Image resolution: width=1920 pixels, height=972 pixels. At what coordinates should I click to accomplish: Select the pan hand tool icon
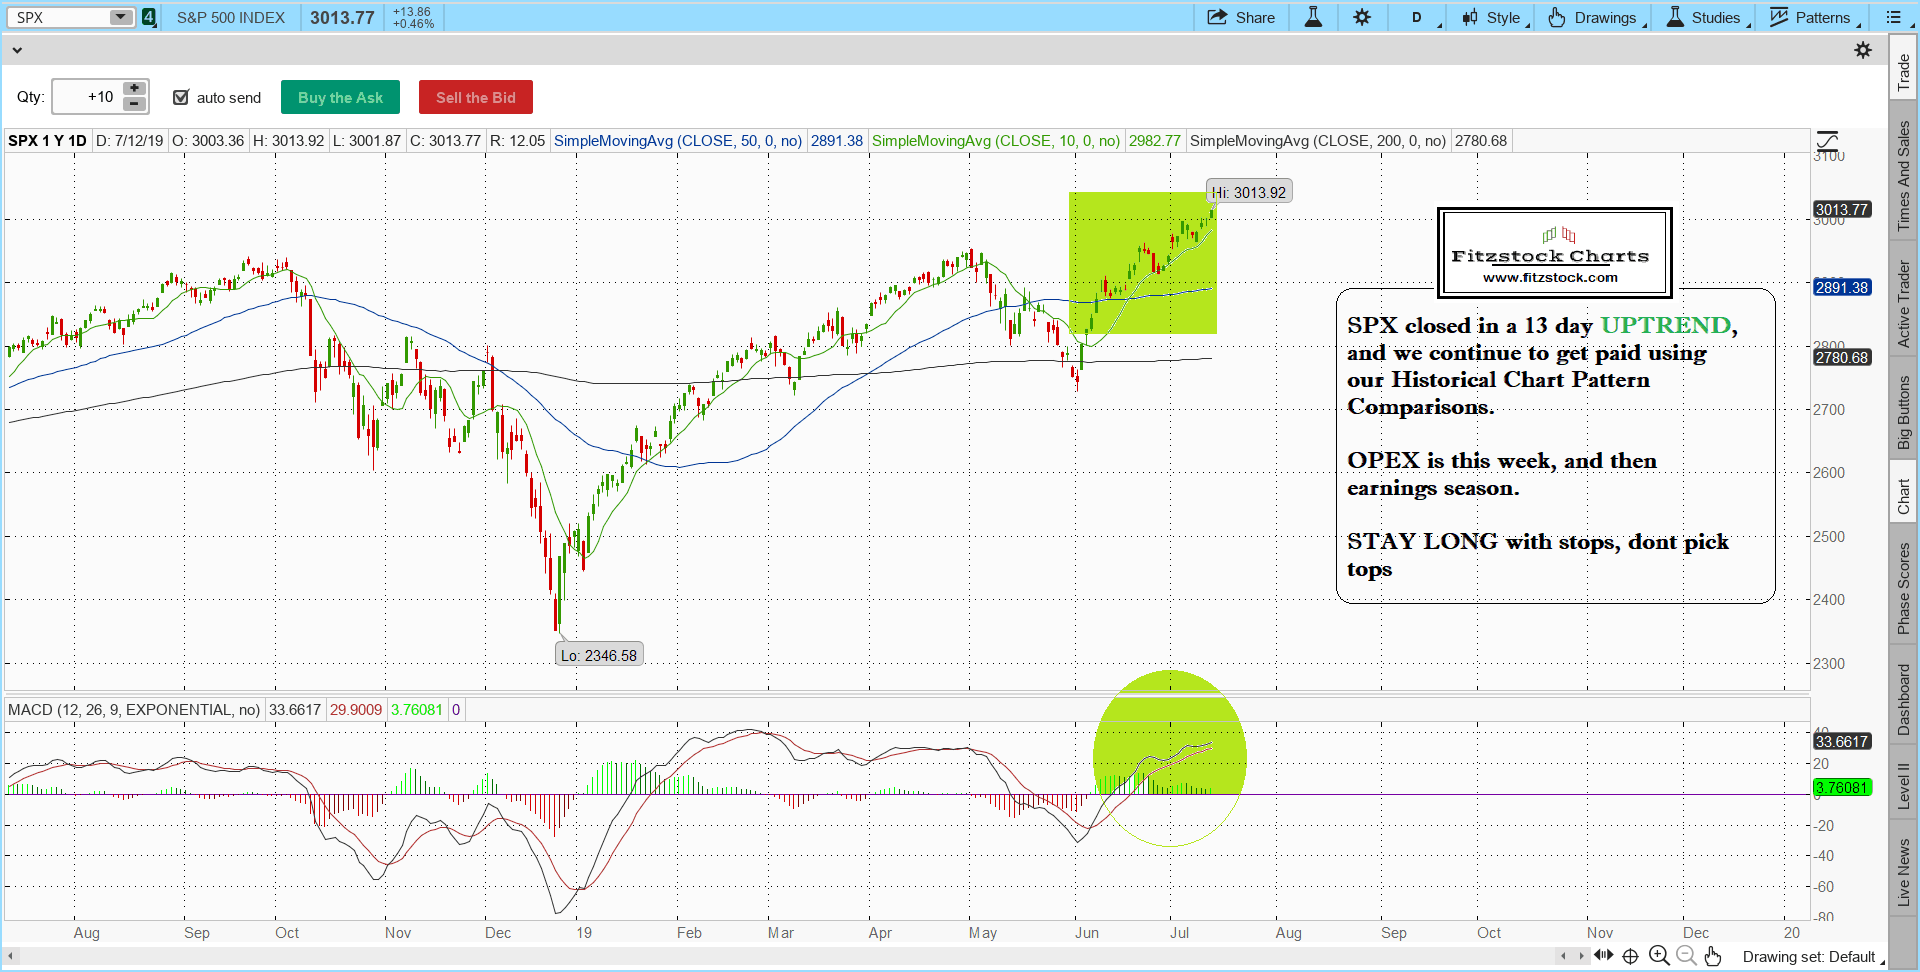click(1713, 956)
